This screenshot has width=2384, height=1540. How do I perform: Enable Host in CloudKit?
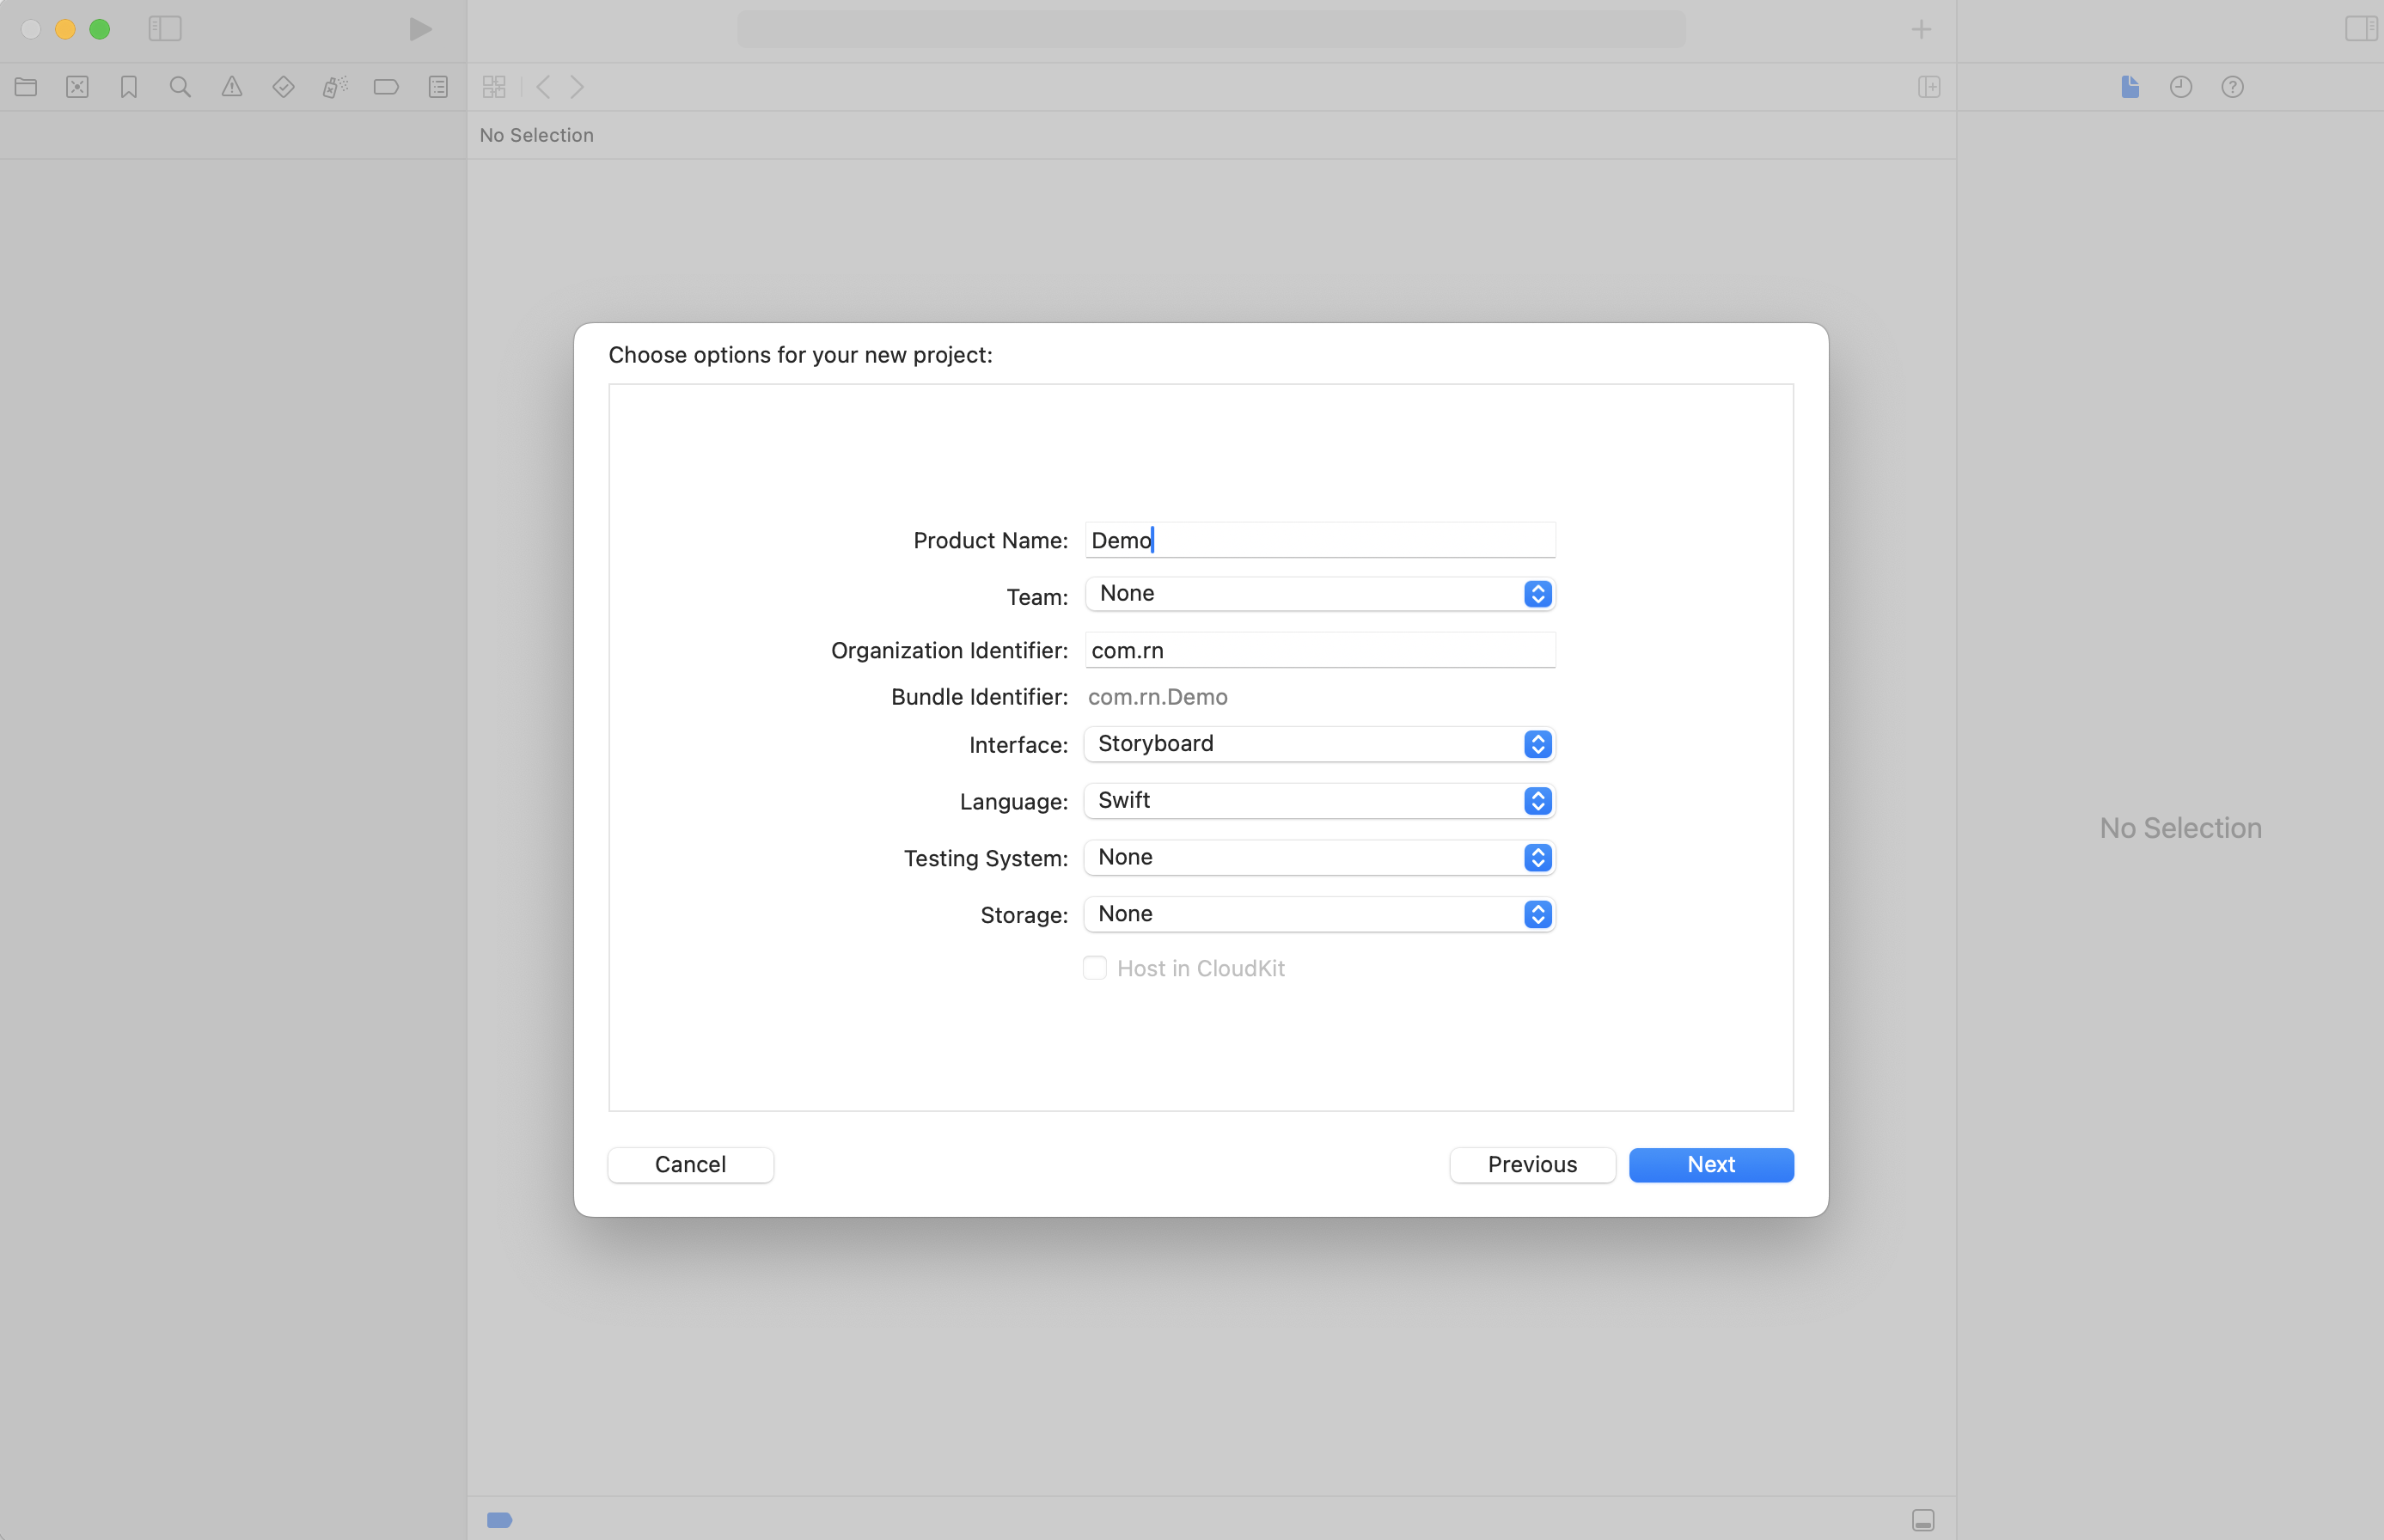click(x=1095, y=968)
